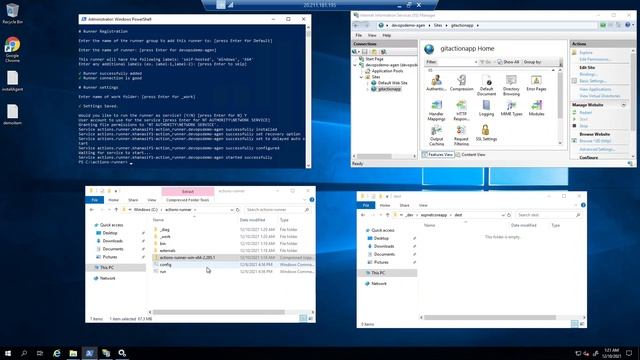Open the Extract contextual tab
The height and width of the screenshot is (360, 640).
(x=188, y=191)
